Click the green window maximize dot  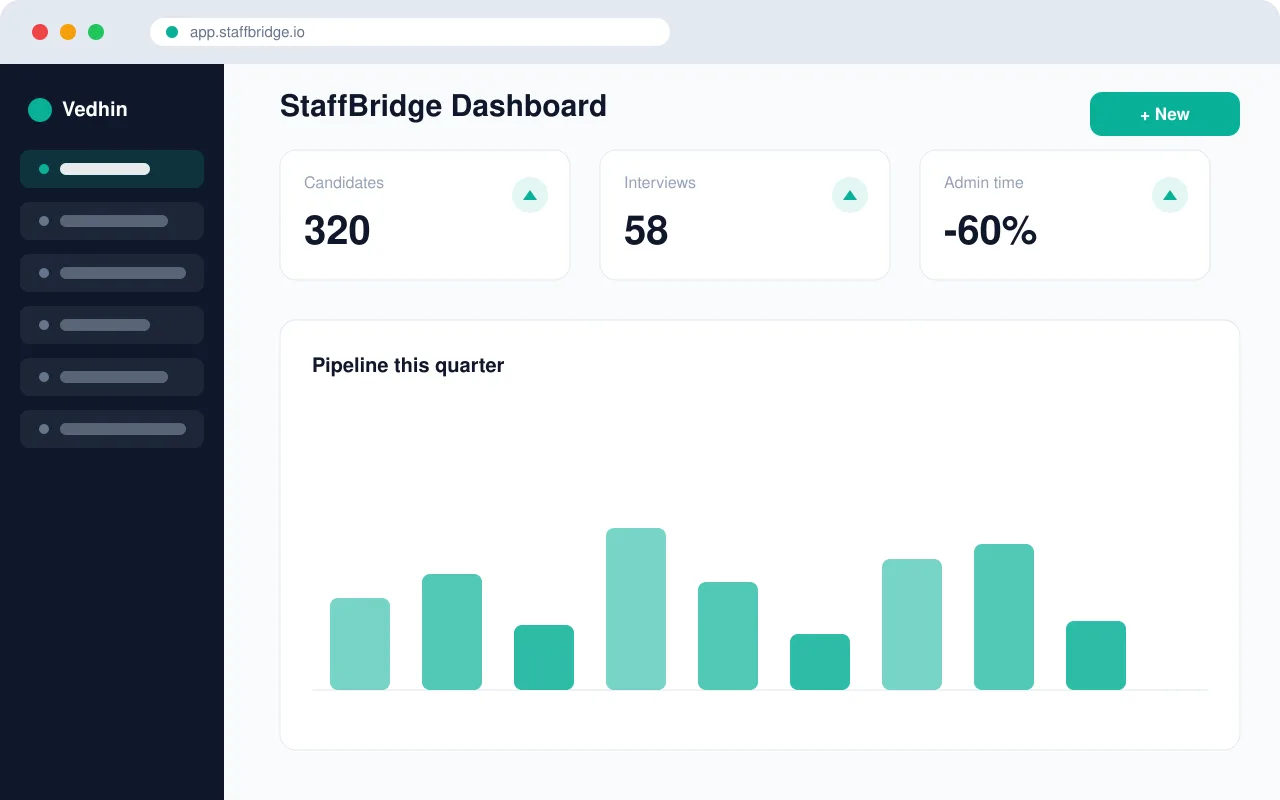pyautogui.click(x=96, y=32)
